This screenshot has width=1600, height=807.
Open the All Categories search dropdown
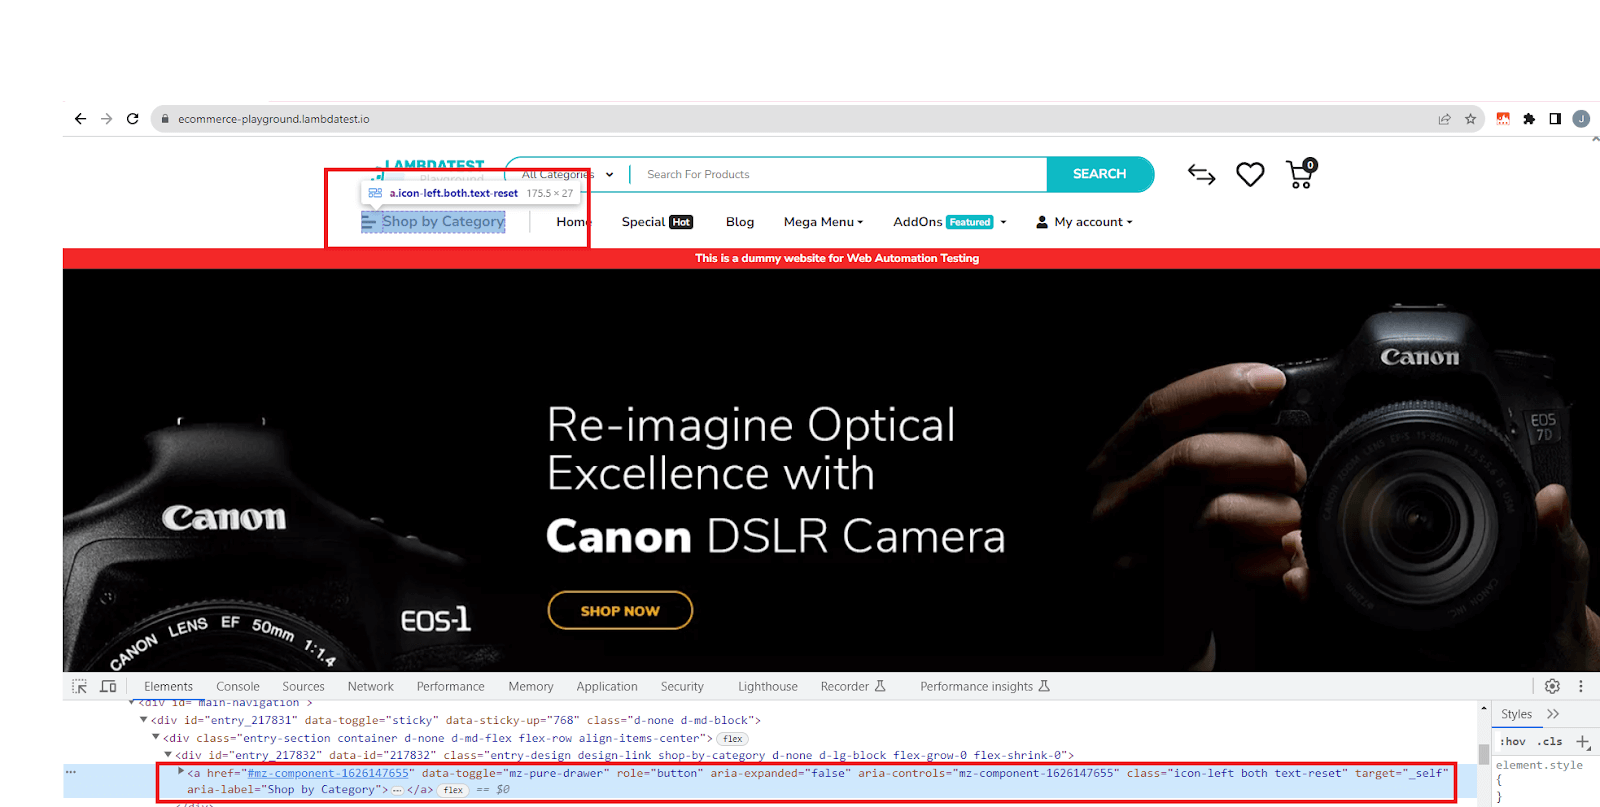567,174
